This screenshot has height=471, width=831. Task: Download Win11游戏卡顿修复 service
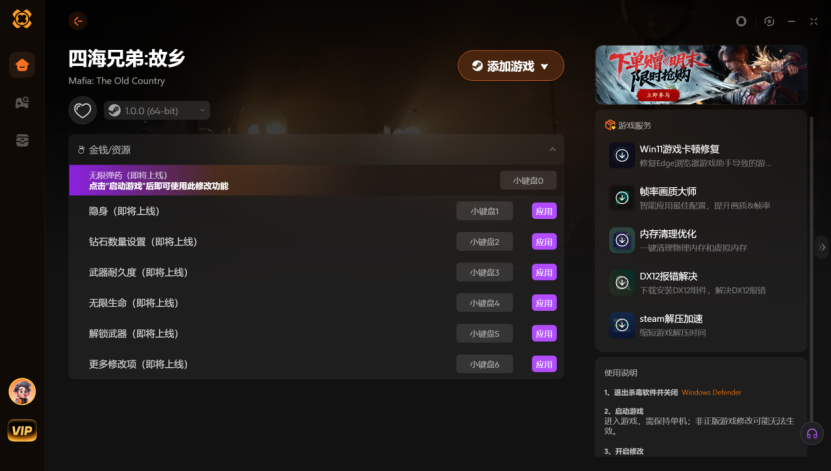click(x=622, y=155)
